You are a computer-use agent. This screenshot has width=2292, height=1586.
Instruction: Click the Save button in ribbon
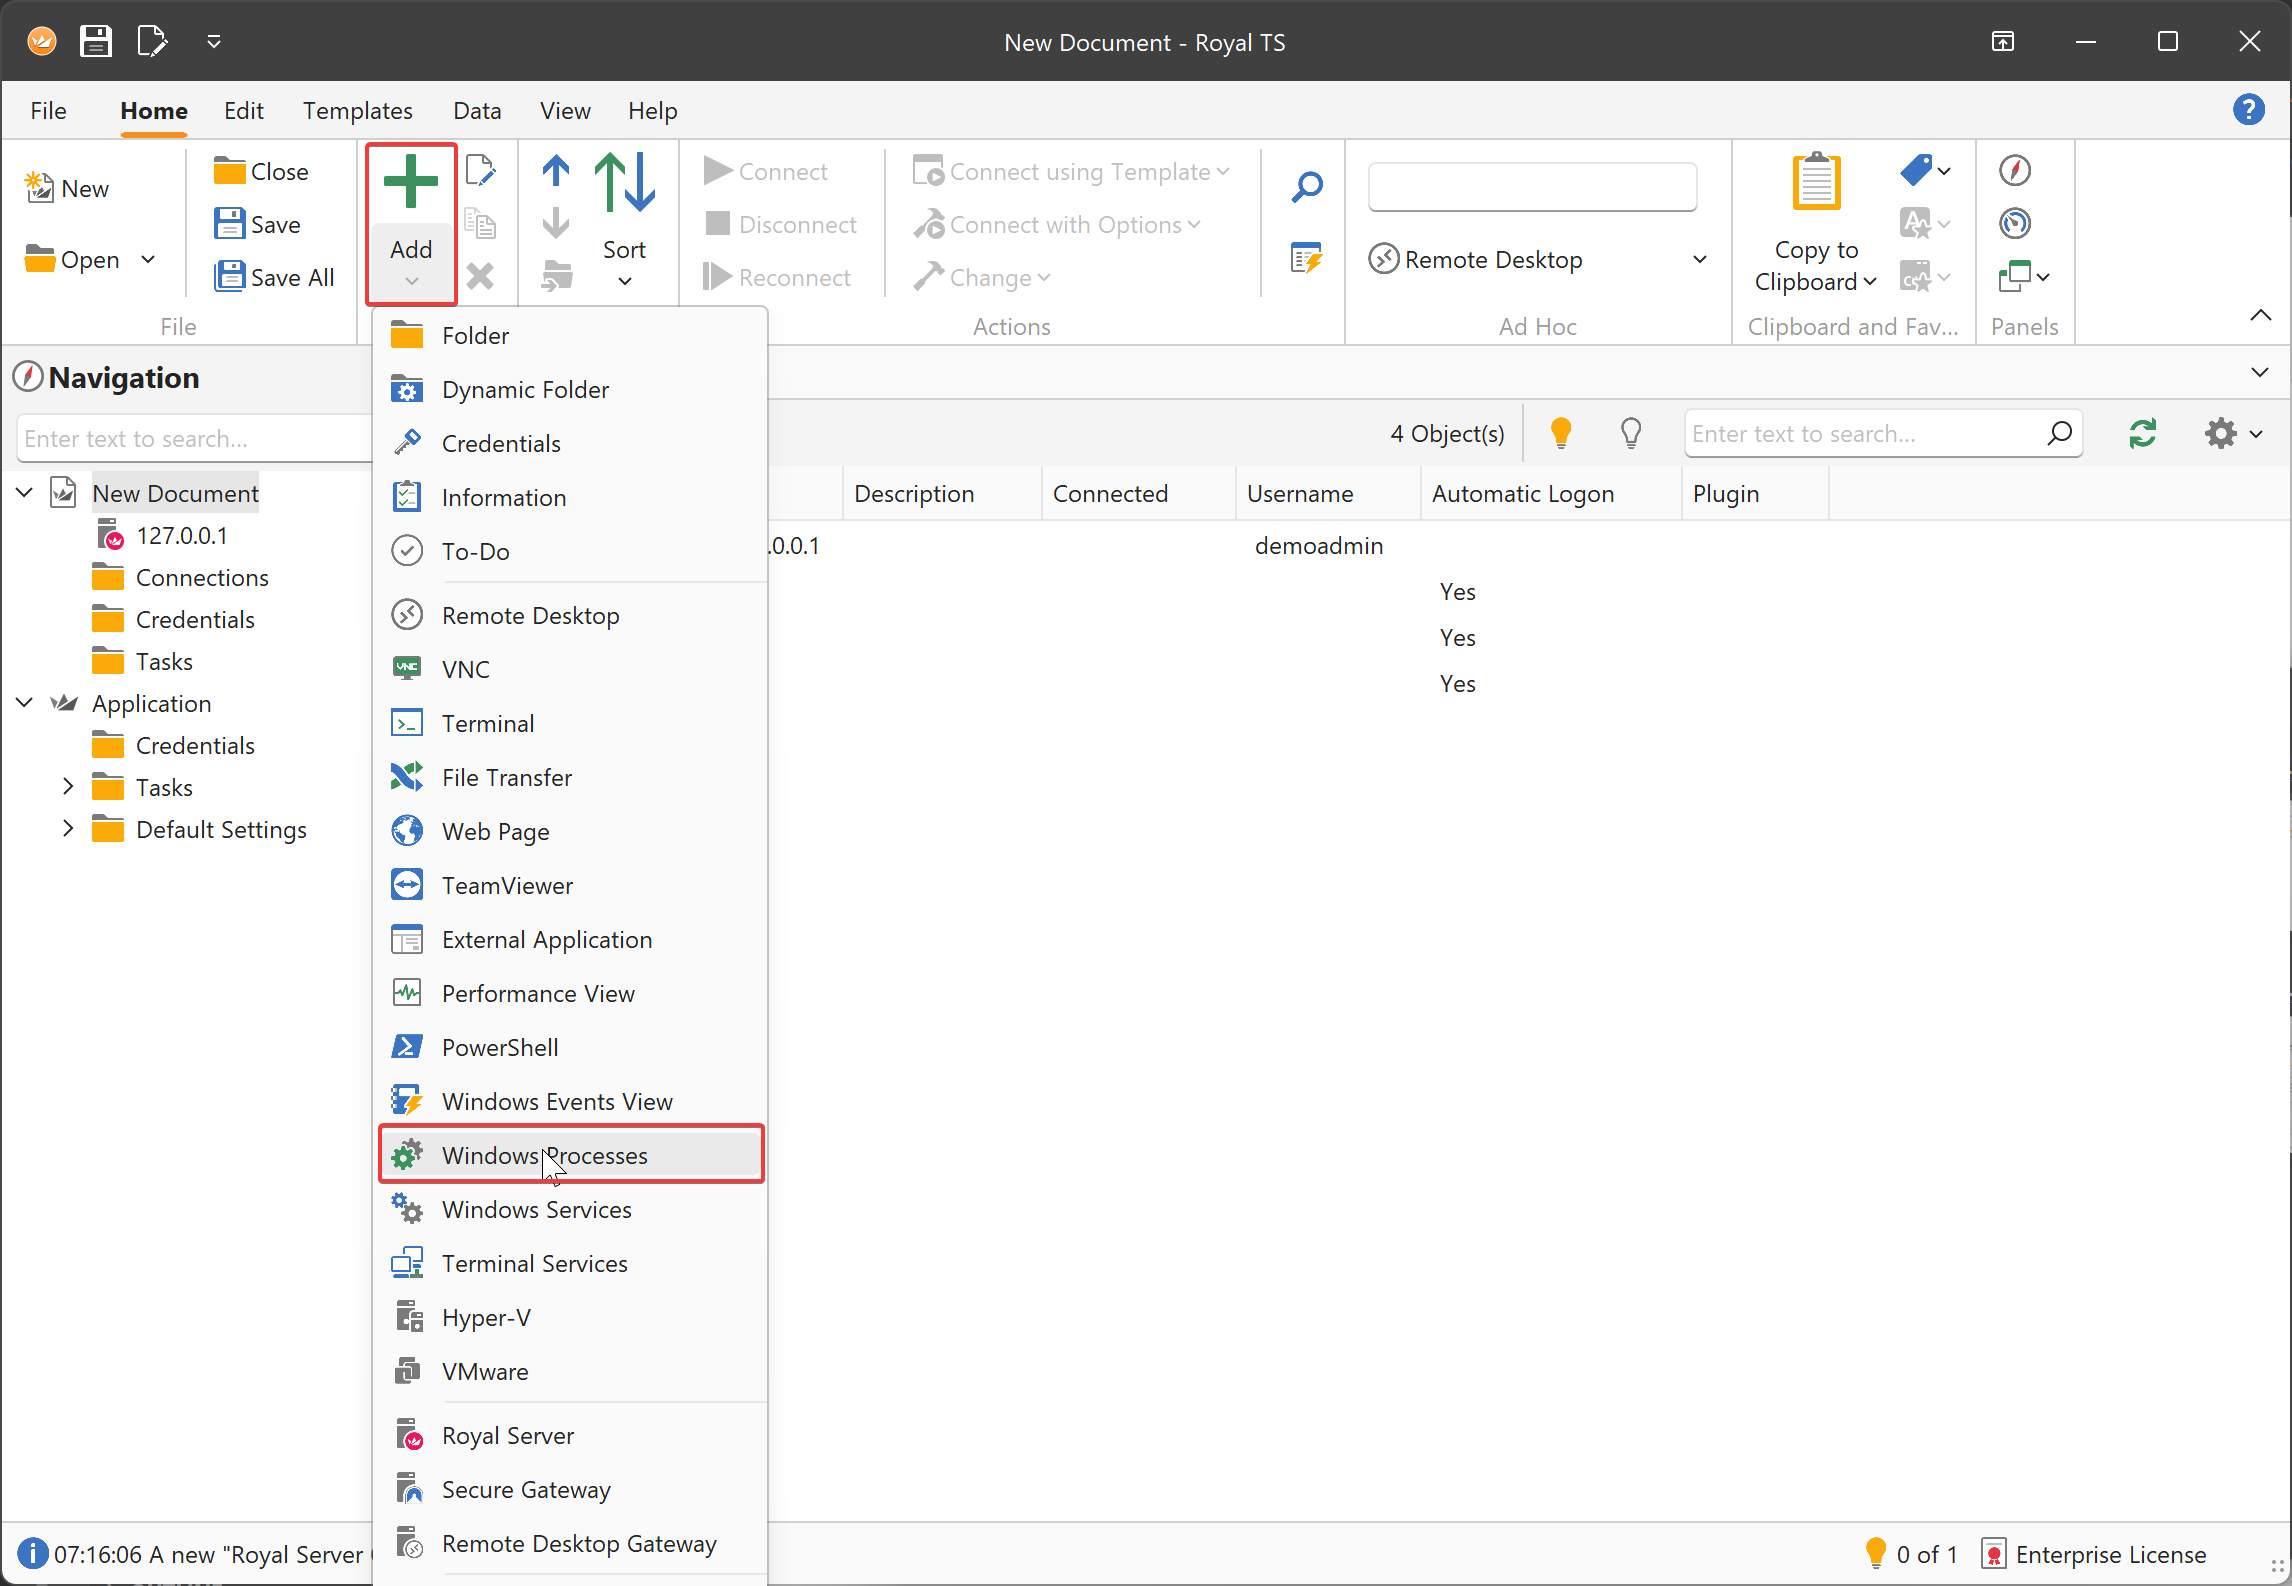pos(258,224)
